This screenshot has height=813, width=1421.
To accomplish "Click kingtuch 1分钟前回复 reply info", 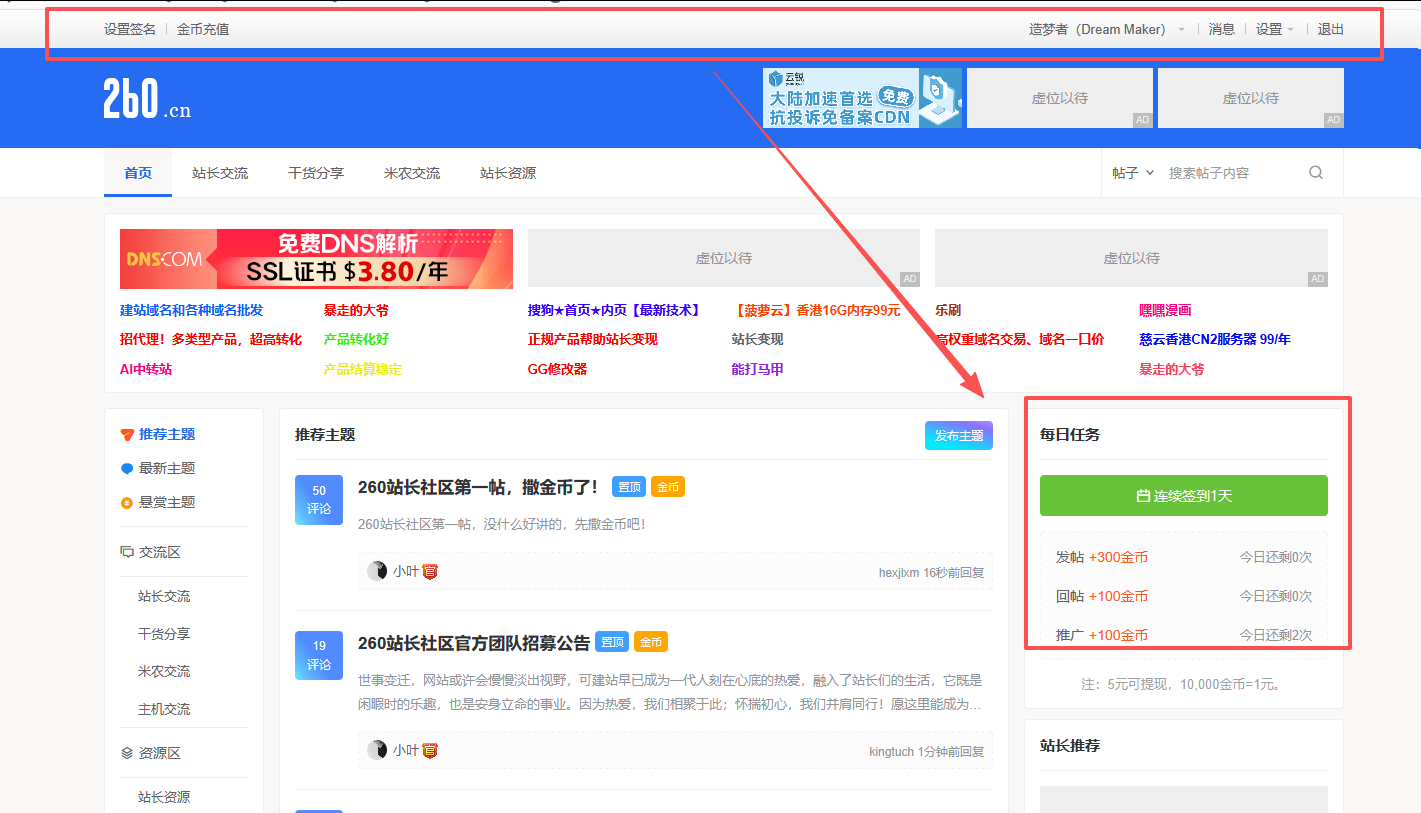I will pyautogui.click(x=927, y=751).
